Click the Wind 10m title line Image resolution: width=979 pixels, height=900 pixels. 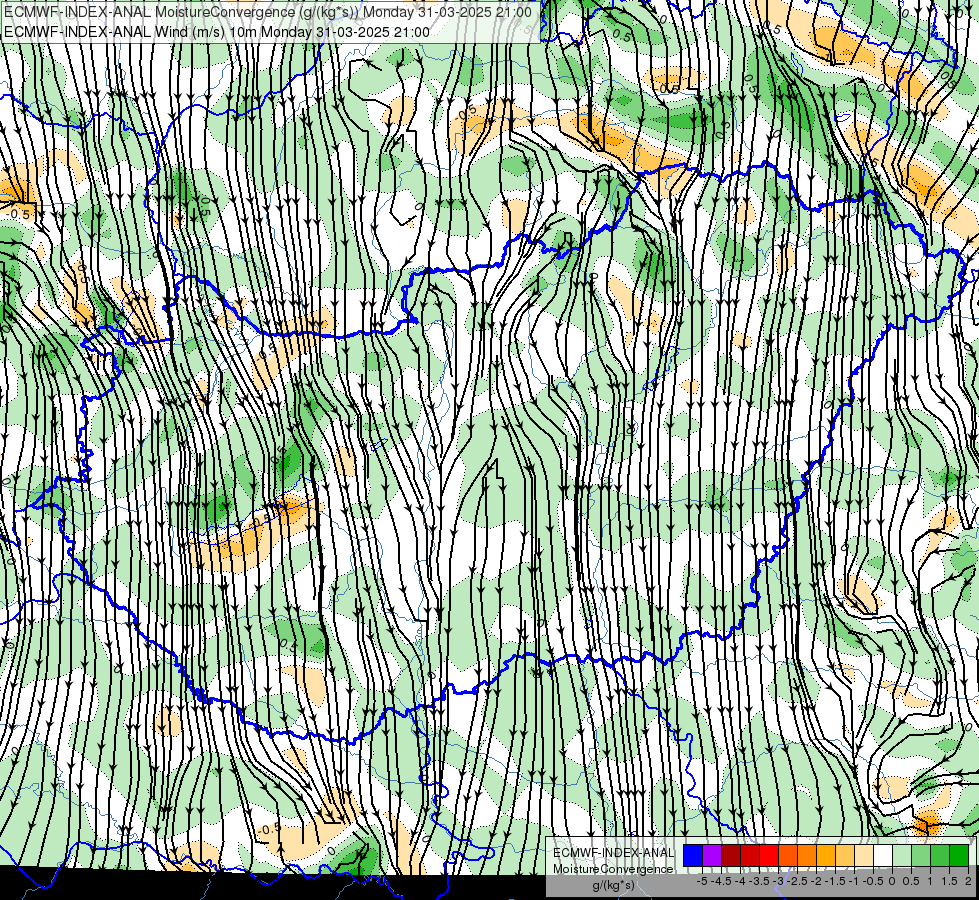click(x=217, y=31)
